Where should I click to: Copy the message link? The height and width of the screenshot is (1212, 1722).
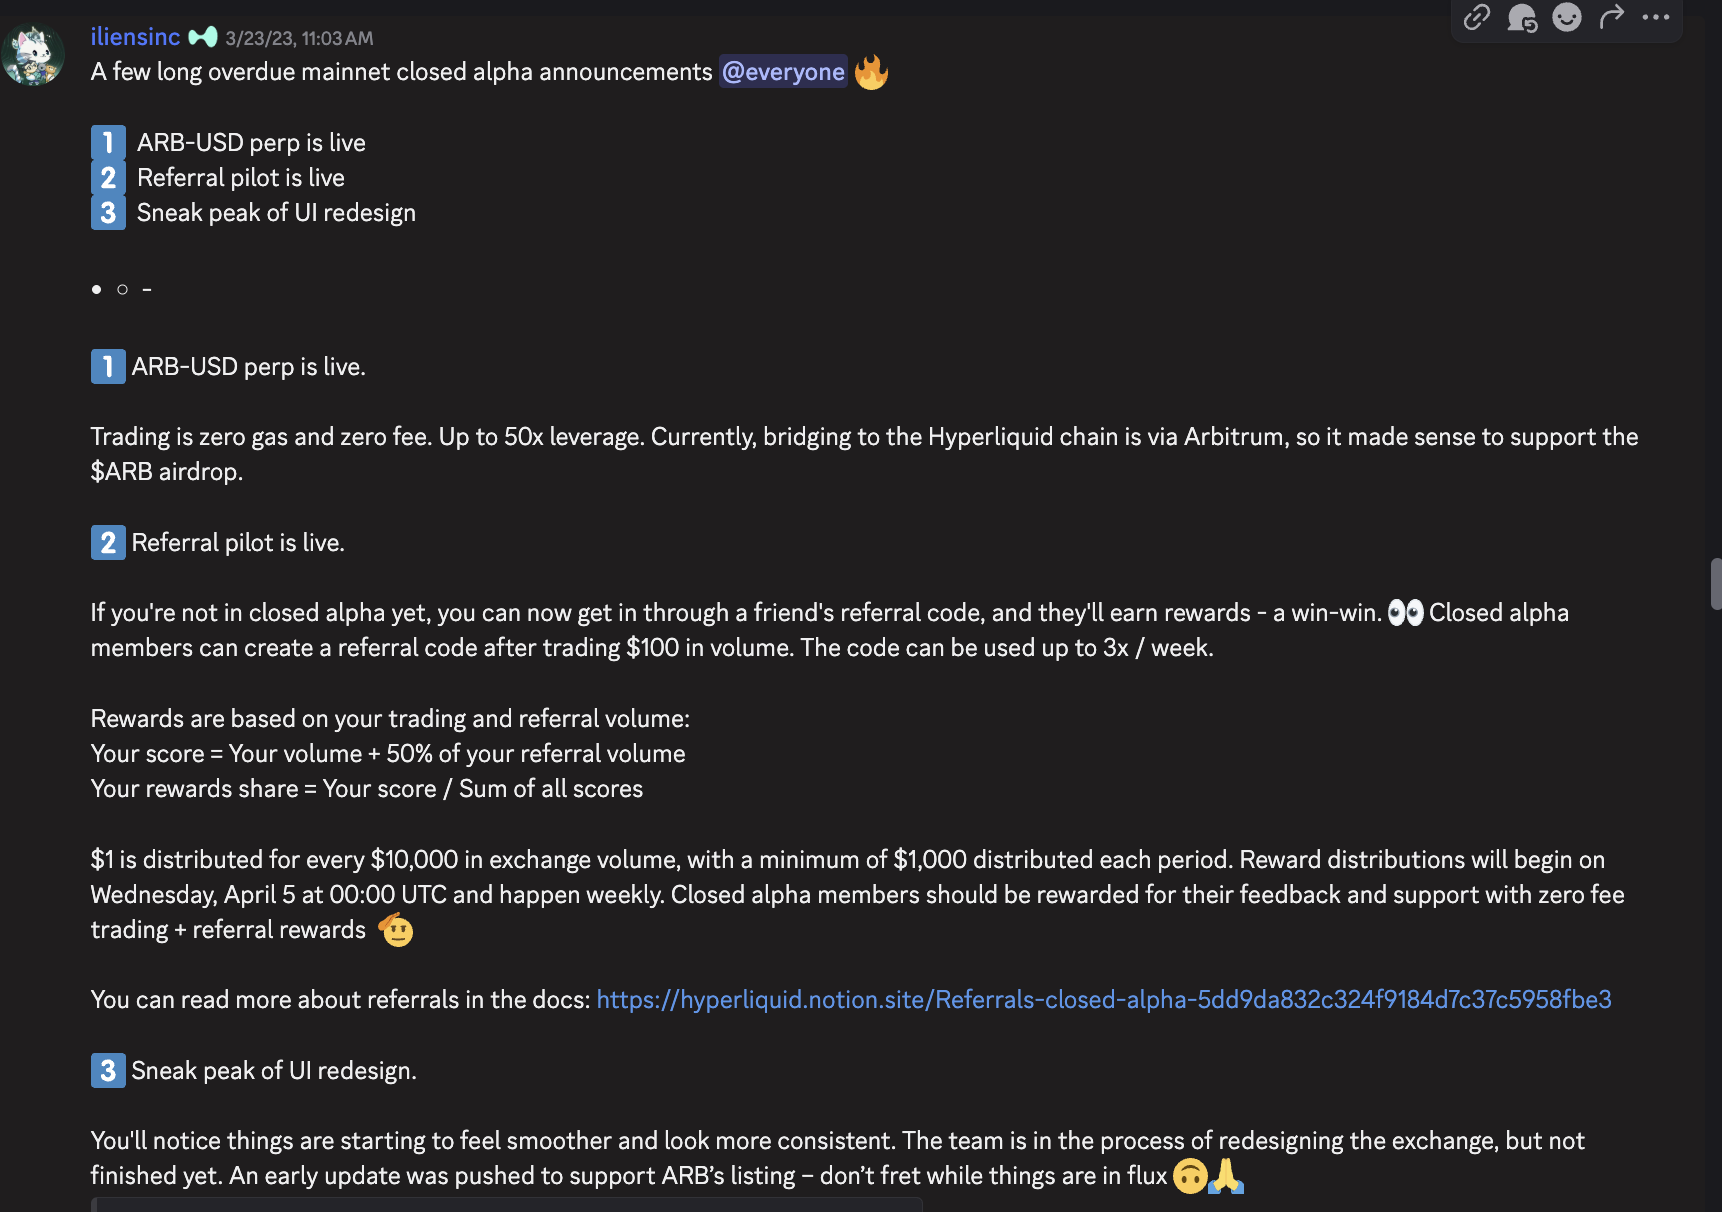pyautogui.click(x=1476, y=18)
